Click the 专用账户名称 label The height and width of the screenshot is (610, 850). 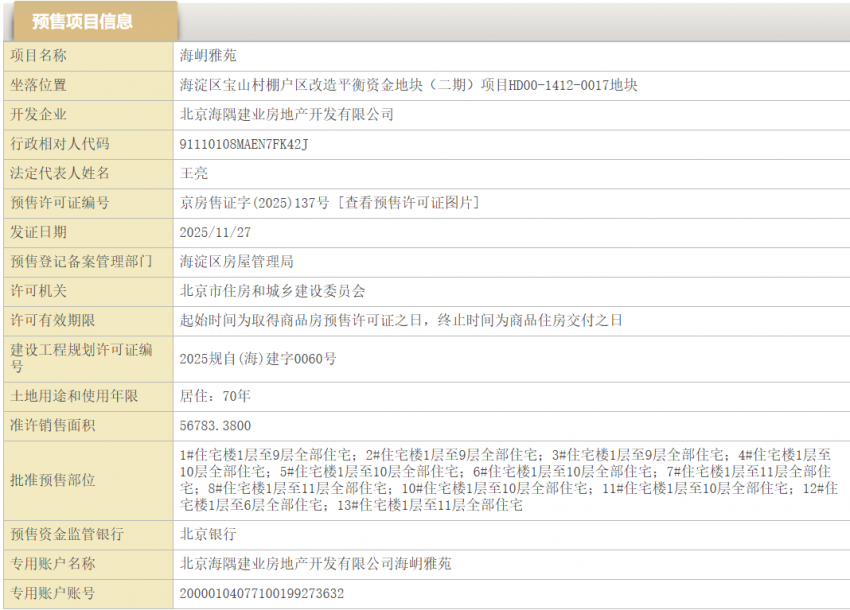(53, 564)
